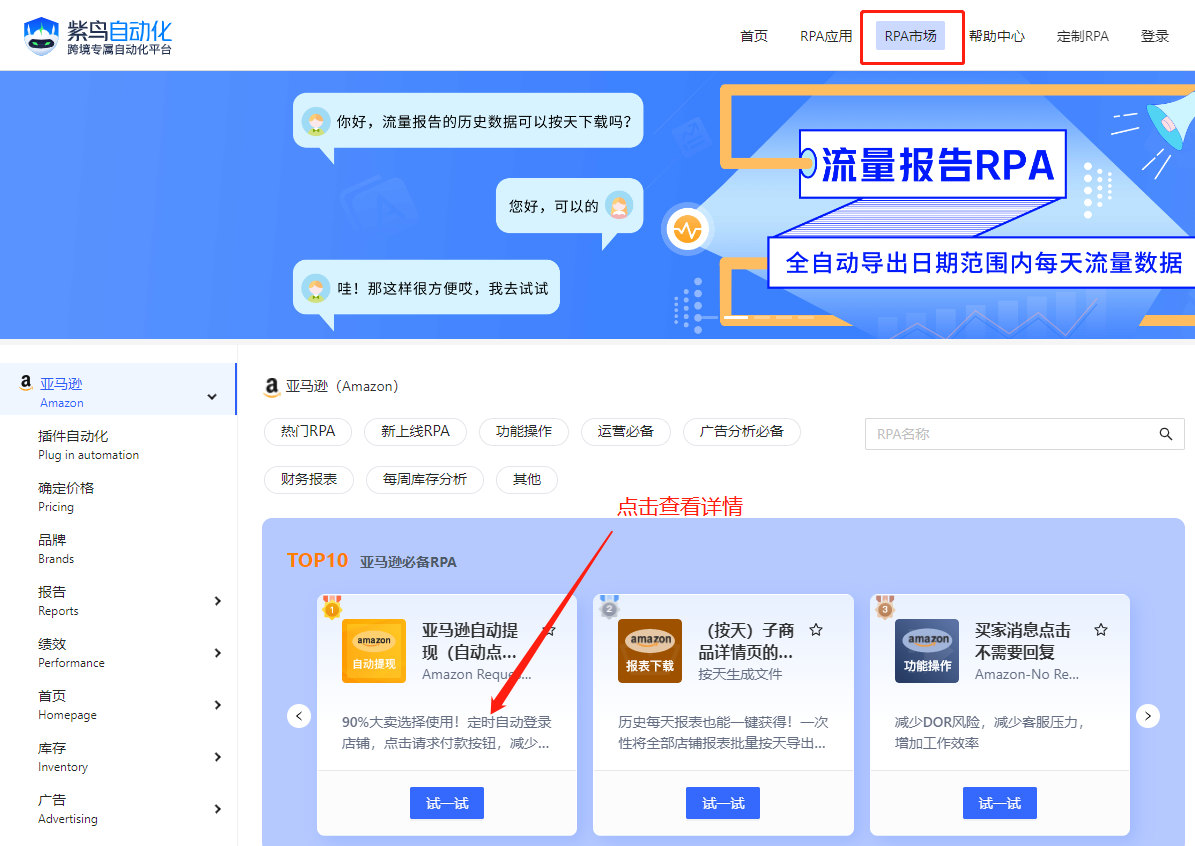Collapse the 亚马逊 Amazon sidebar section
1195x846 pixels.
point(212,396)
